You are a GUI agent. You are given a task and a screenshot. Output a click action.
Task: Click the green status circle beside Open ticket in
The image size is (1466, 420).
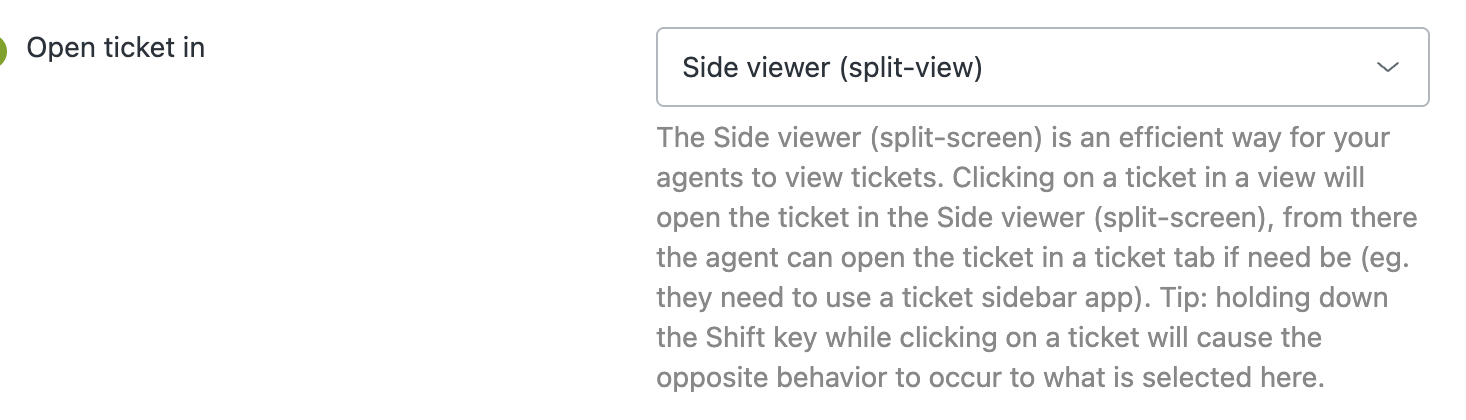click(2, 50)
